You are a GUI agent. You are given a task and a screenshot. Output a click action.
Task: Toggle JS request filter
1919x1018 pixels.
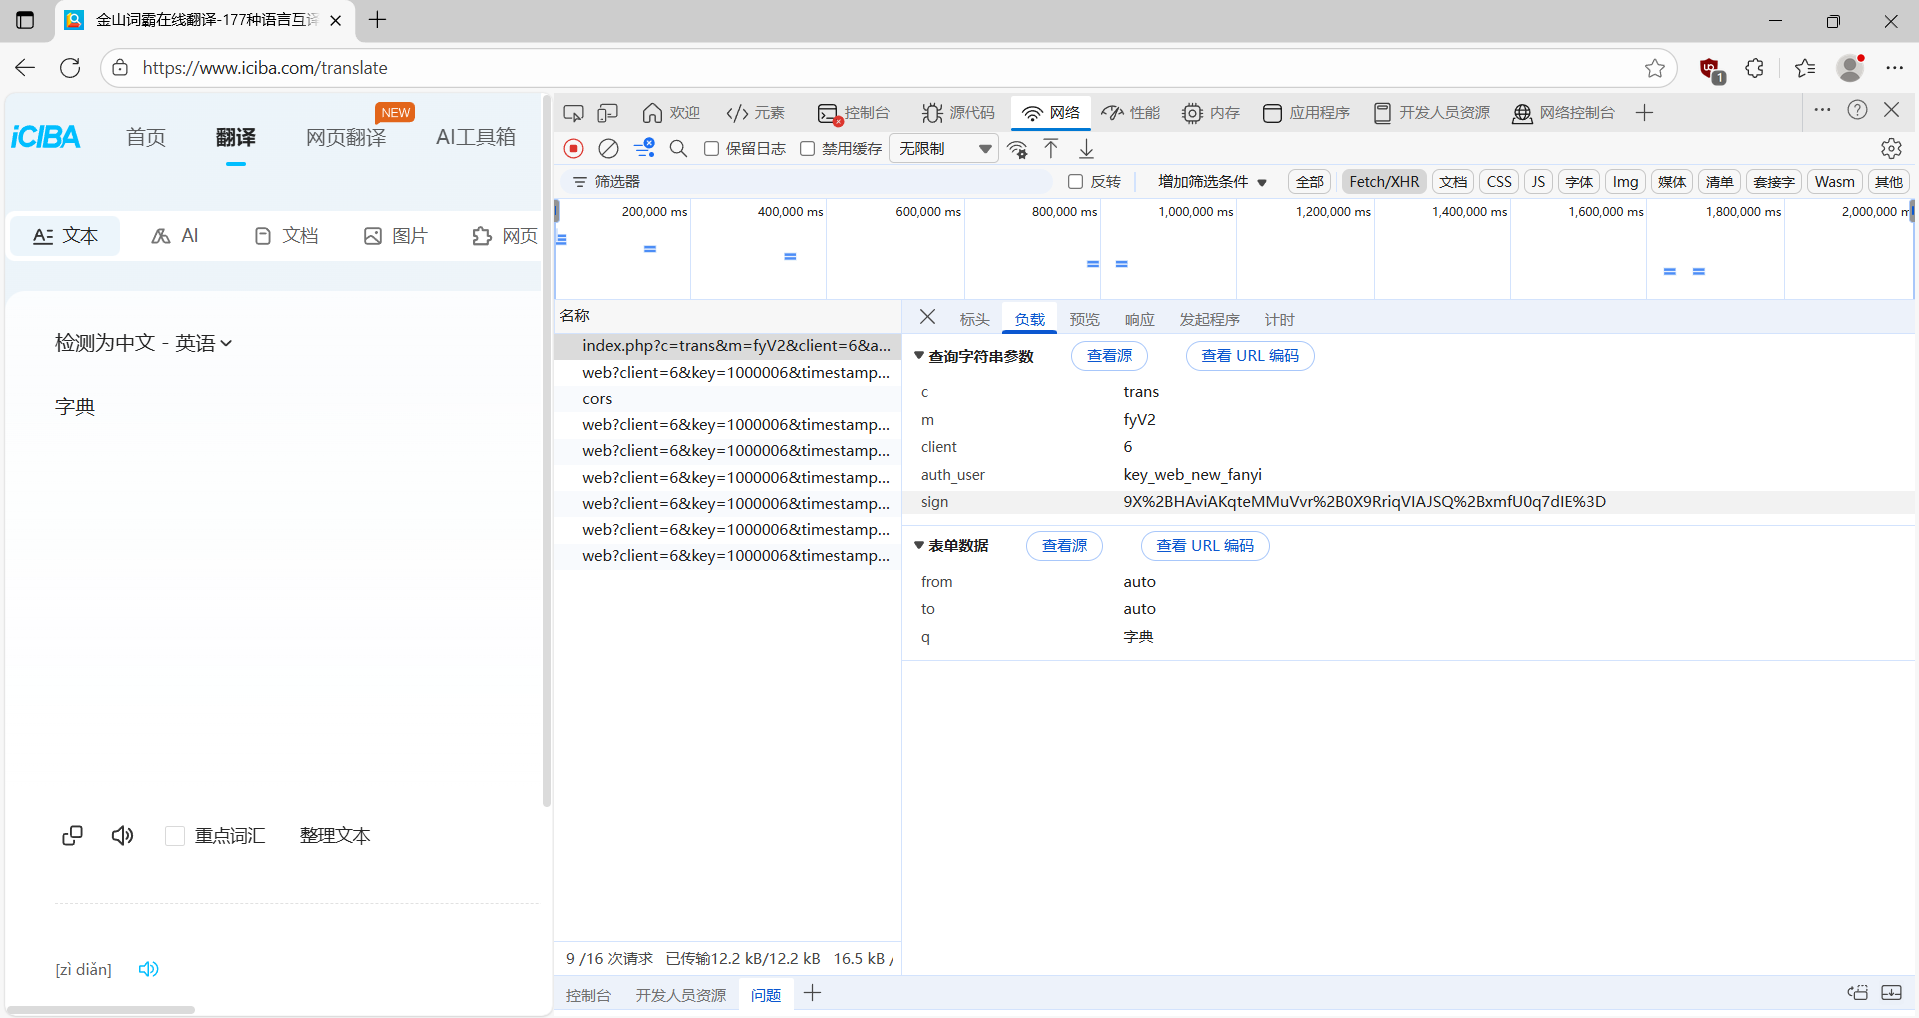click(x=1538, y=182)
